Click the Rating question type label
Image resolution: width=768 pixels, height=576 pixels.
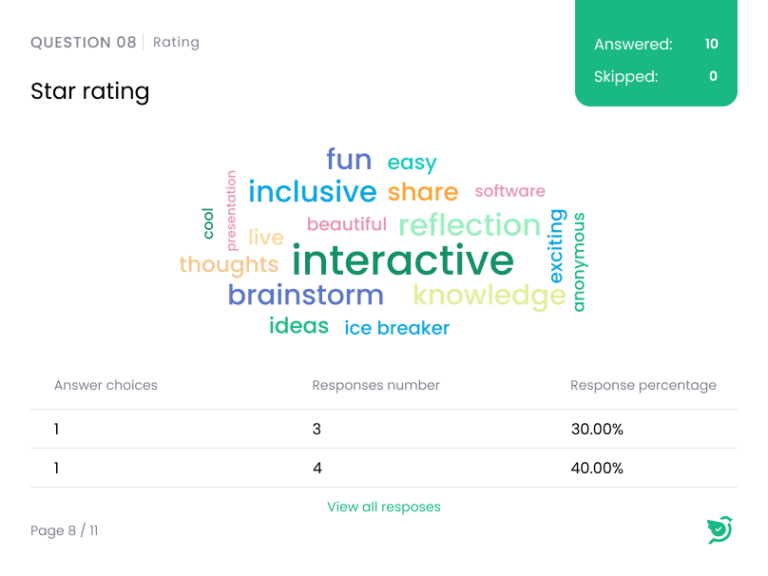coord(176,42)
